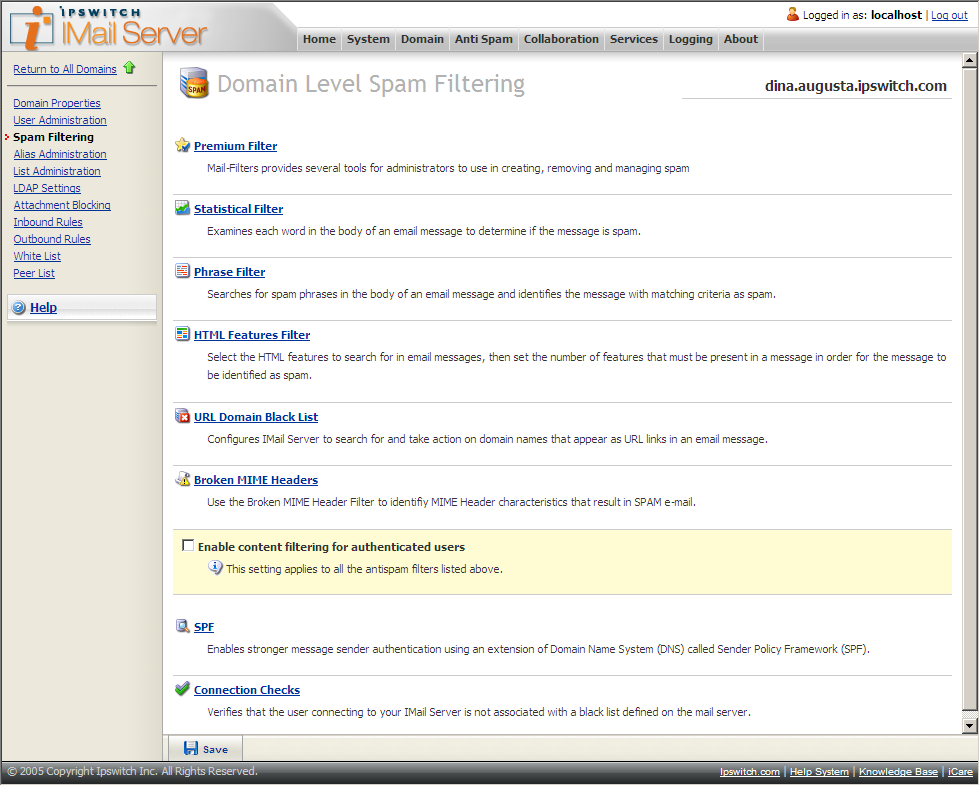Select the Services menu item
980x786 pixels.
tap(634, 39)
